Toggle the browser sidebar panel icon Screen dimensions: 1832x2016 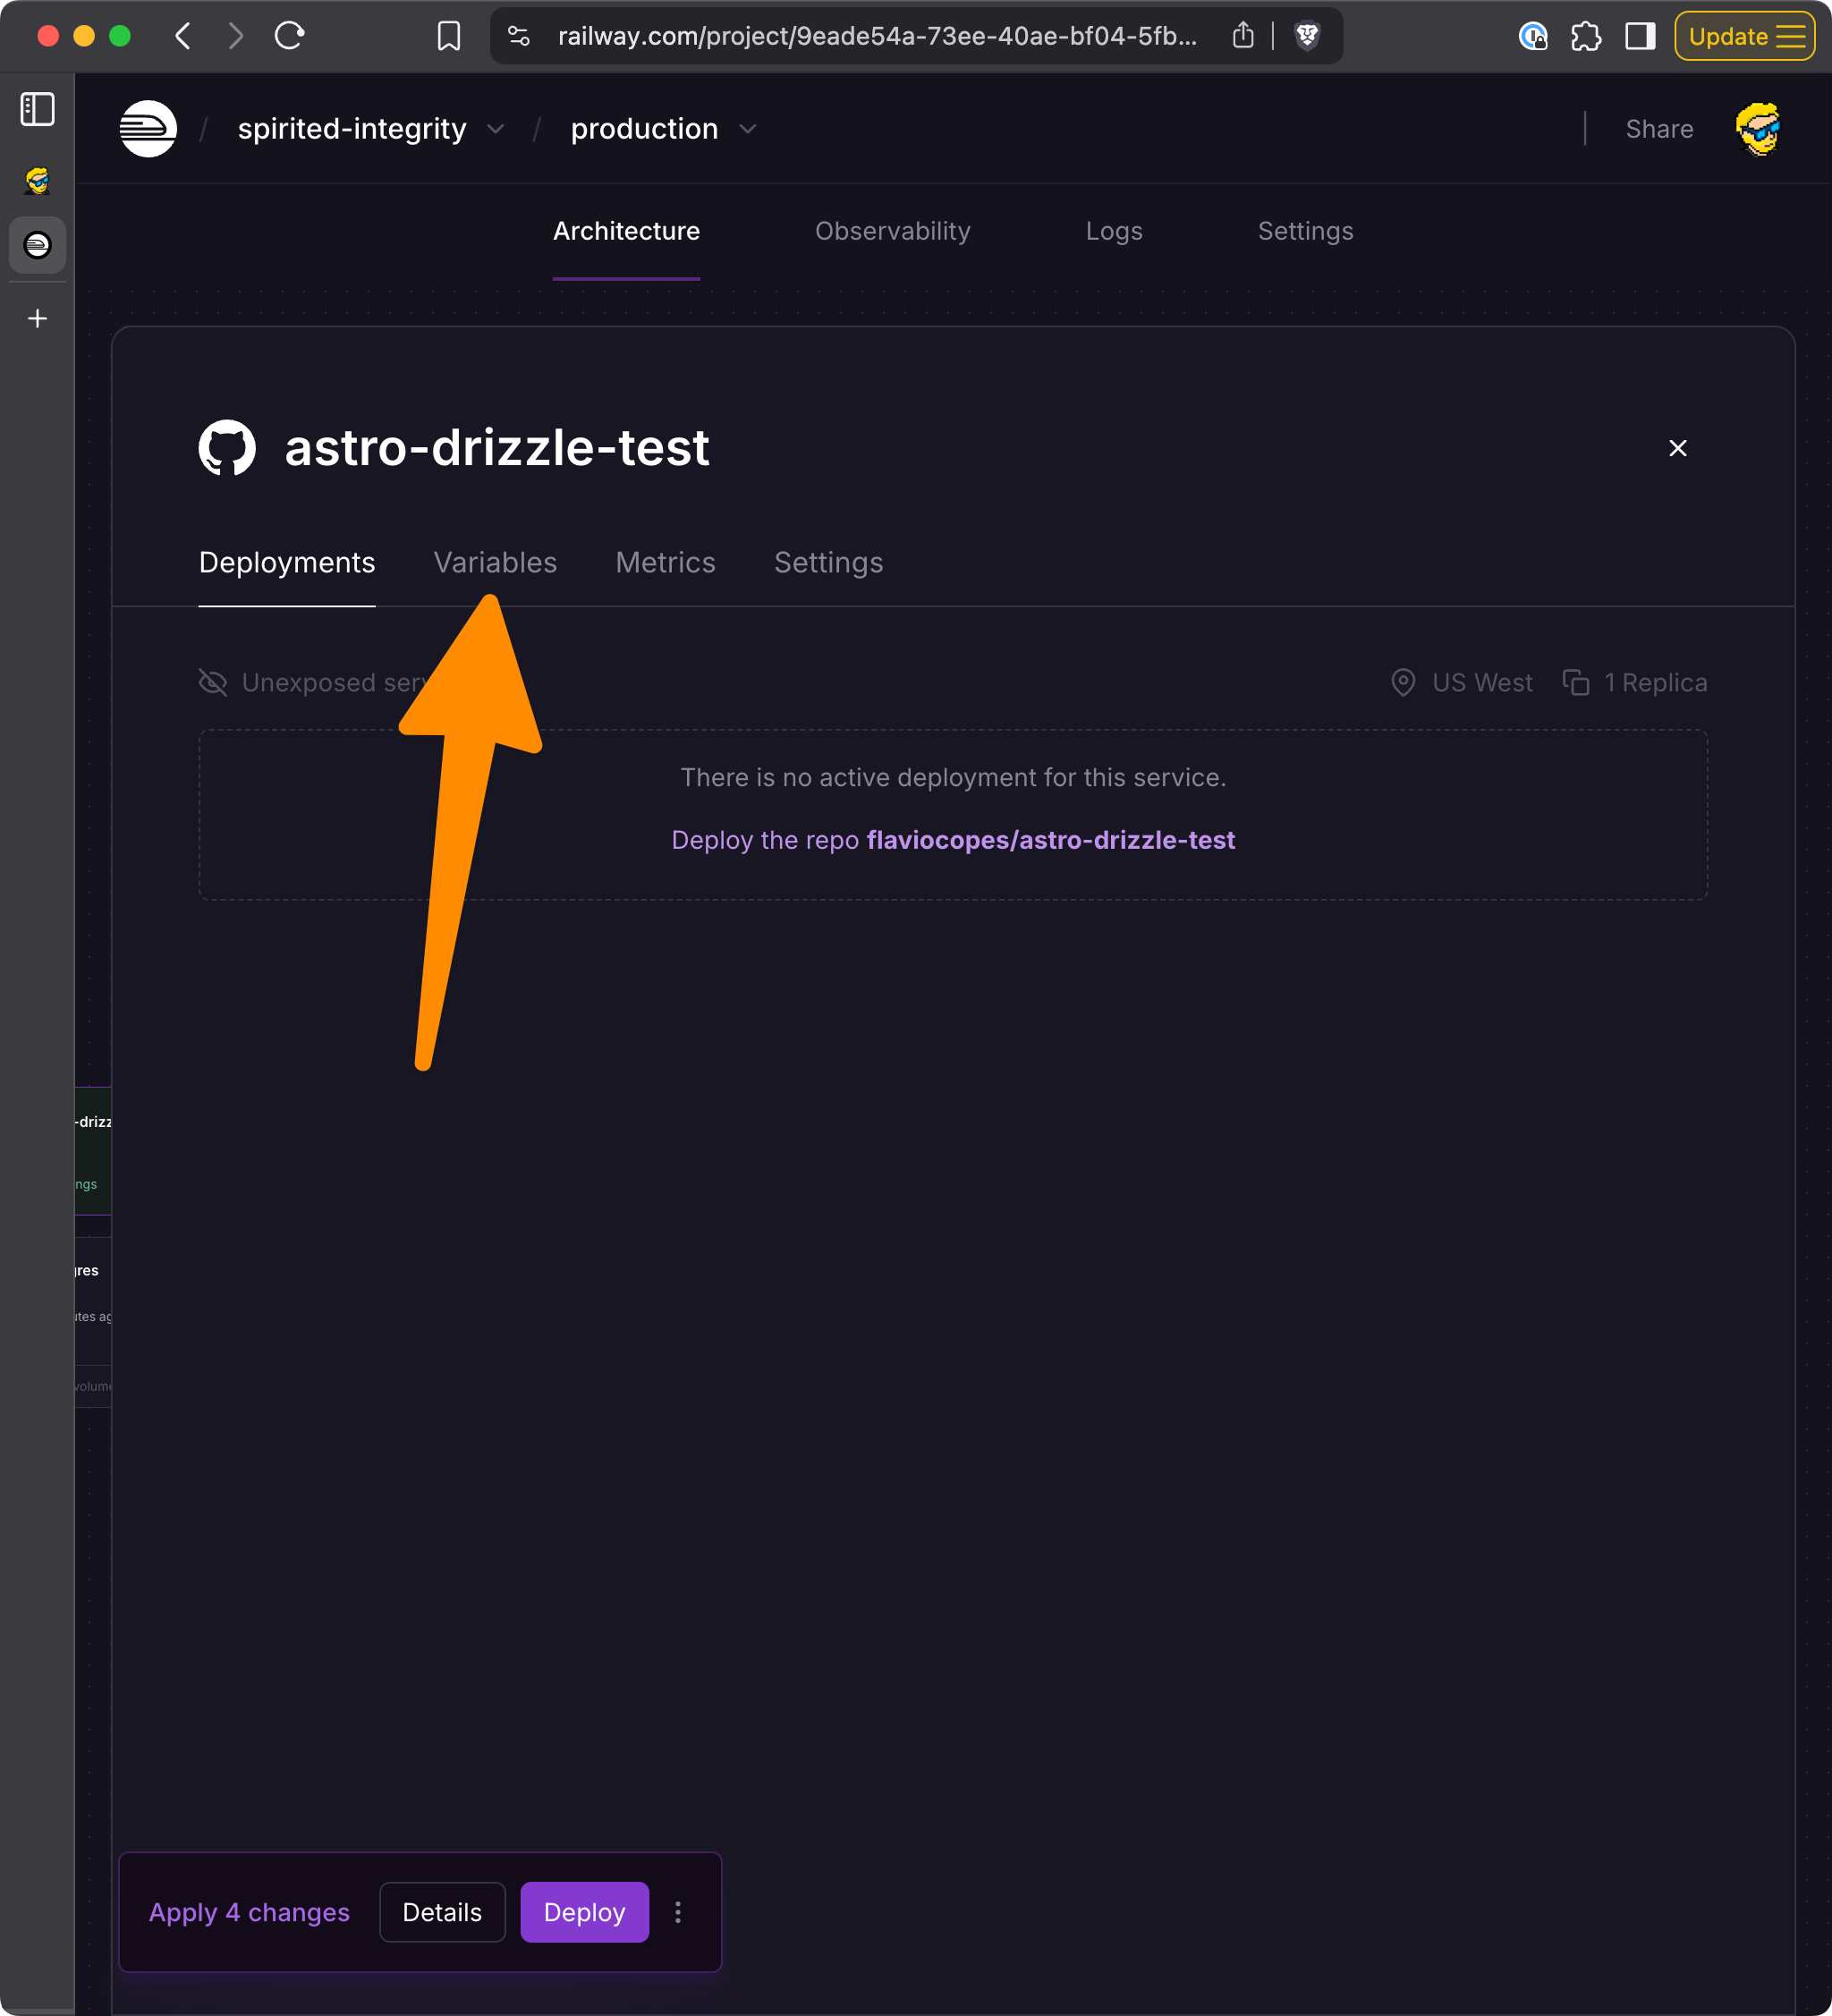point(1640,37)
